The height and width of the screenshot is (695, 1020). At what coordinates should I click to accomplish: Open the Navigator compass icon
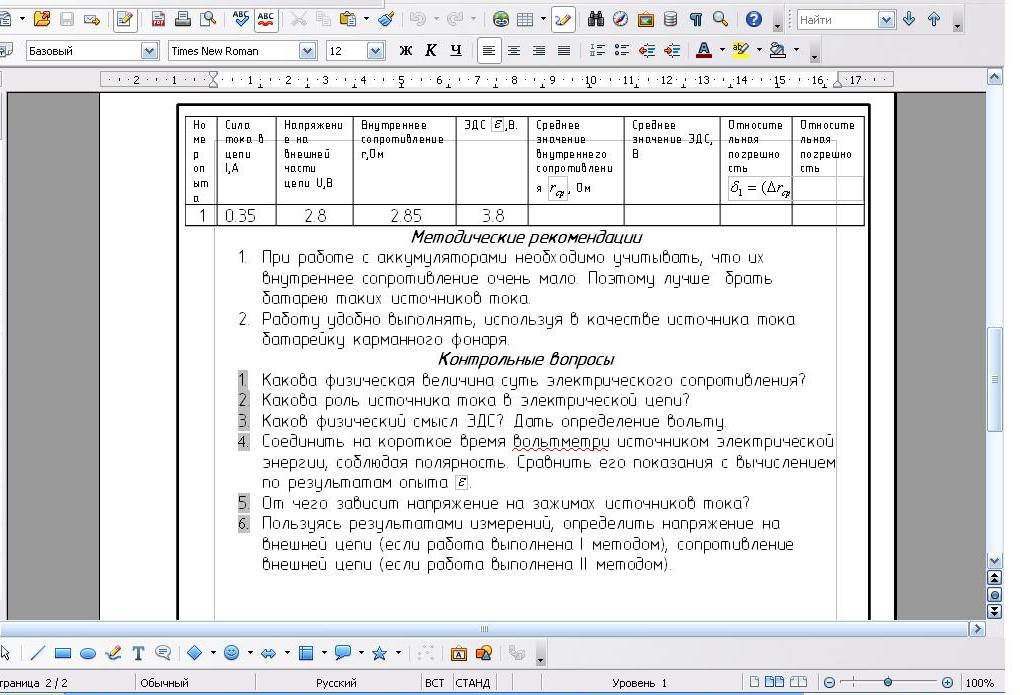621,20
